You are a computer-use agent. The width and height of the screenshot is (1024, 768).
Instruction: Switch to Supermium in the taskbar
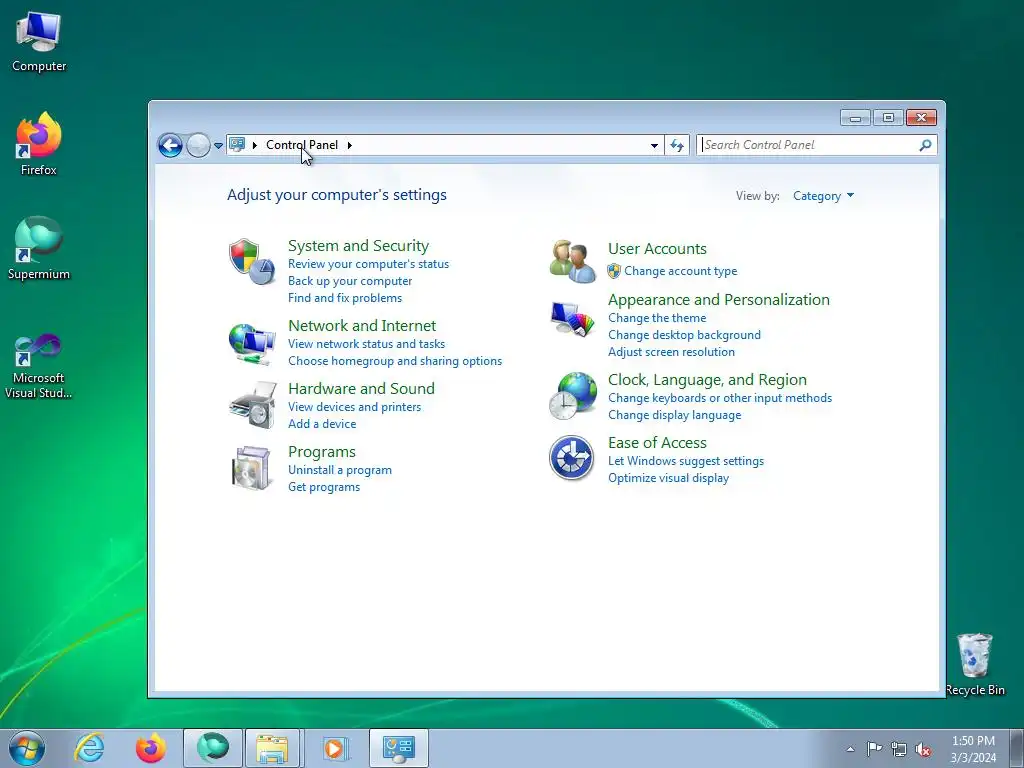pyautogui.click(x=213, y=748)
